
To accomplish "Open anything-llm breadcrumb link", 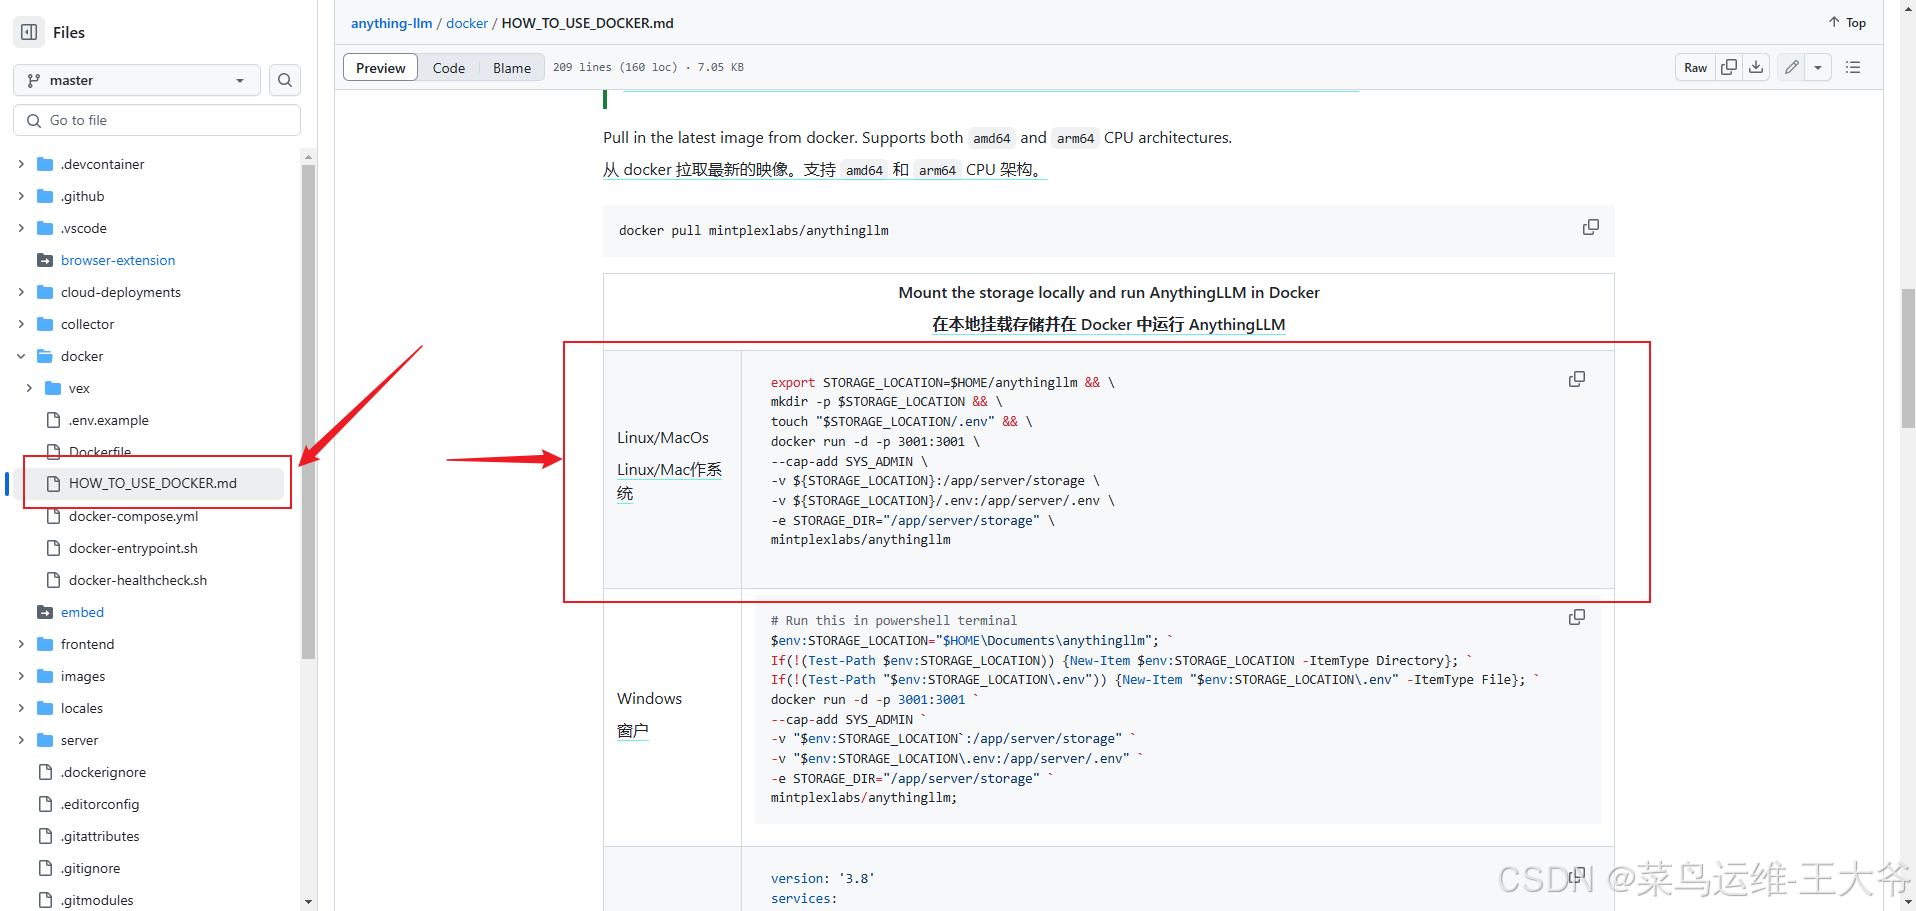I will click(x=391, y=23).
